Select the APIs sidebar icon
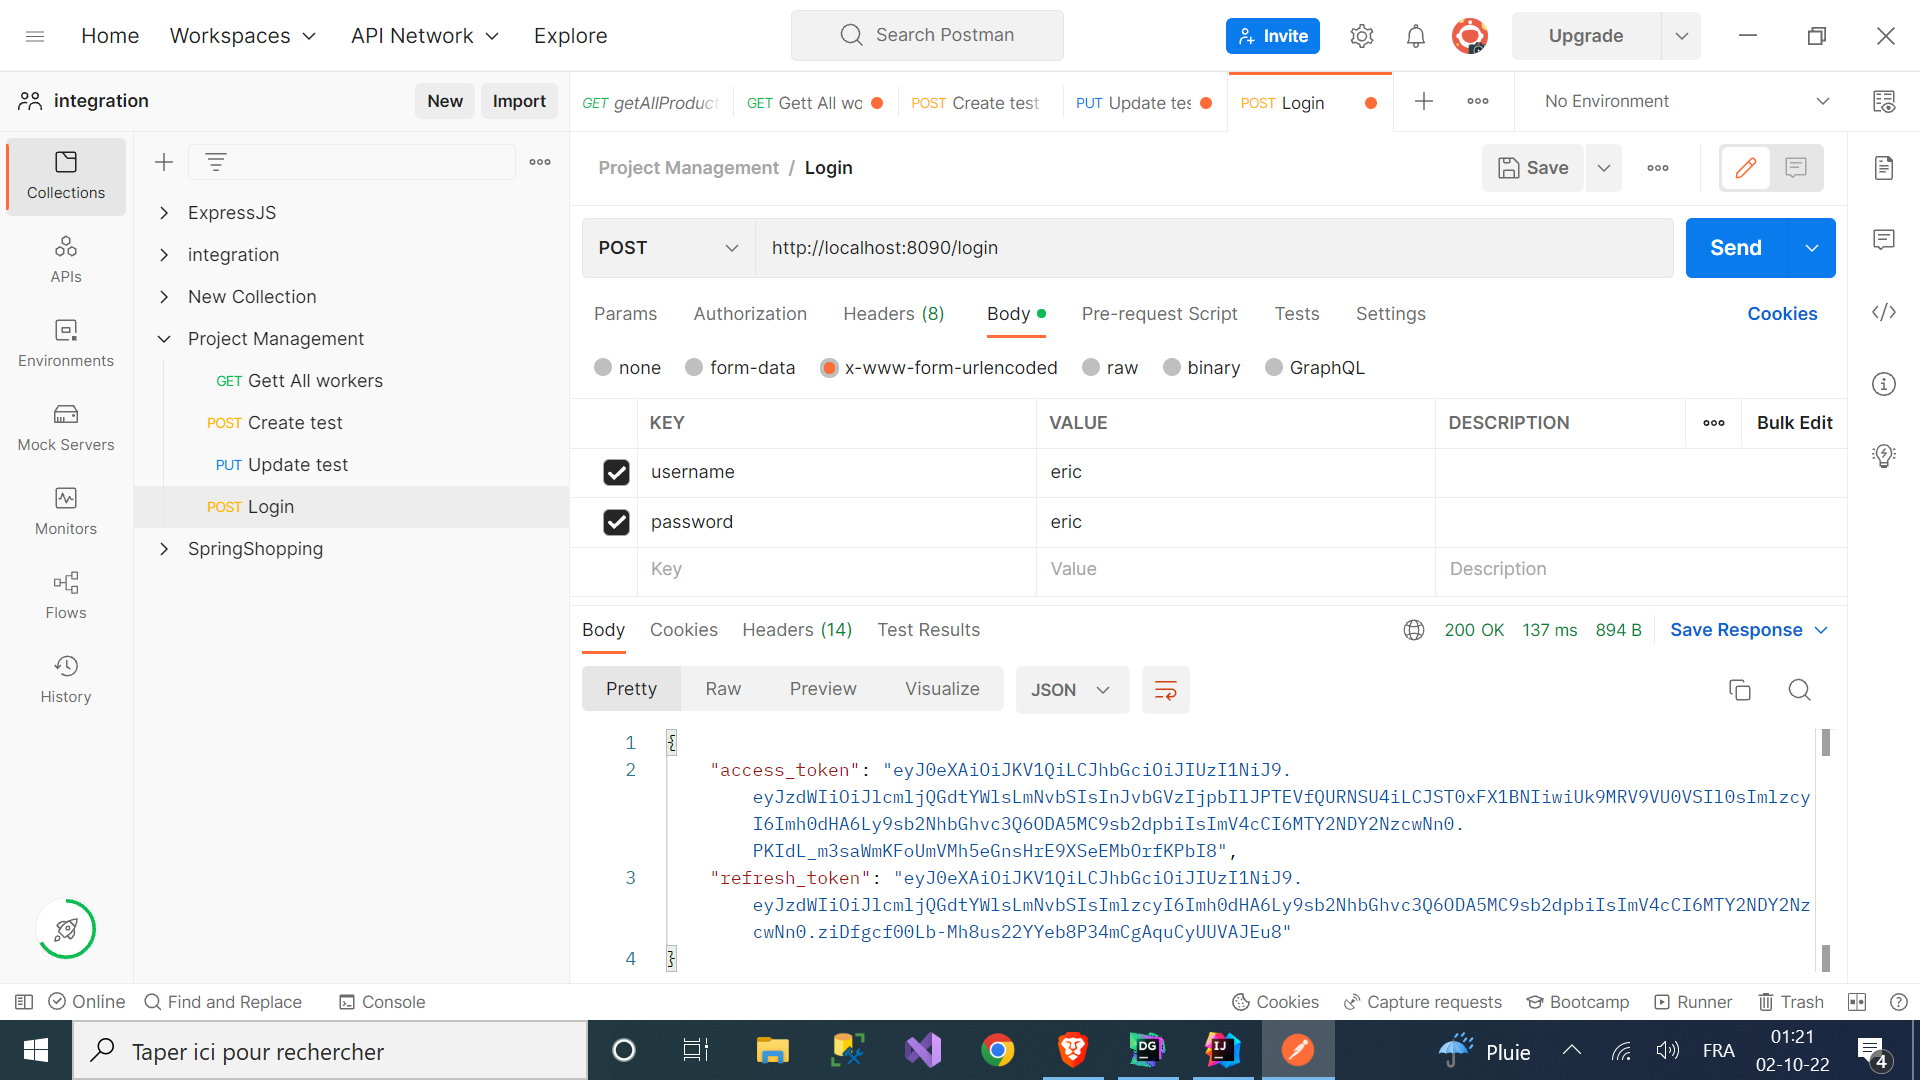This screenshot has height=1080, width=1920. point(65,260)
